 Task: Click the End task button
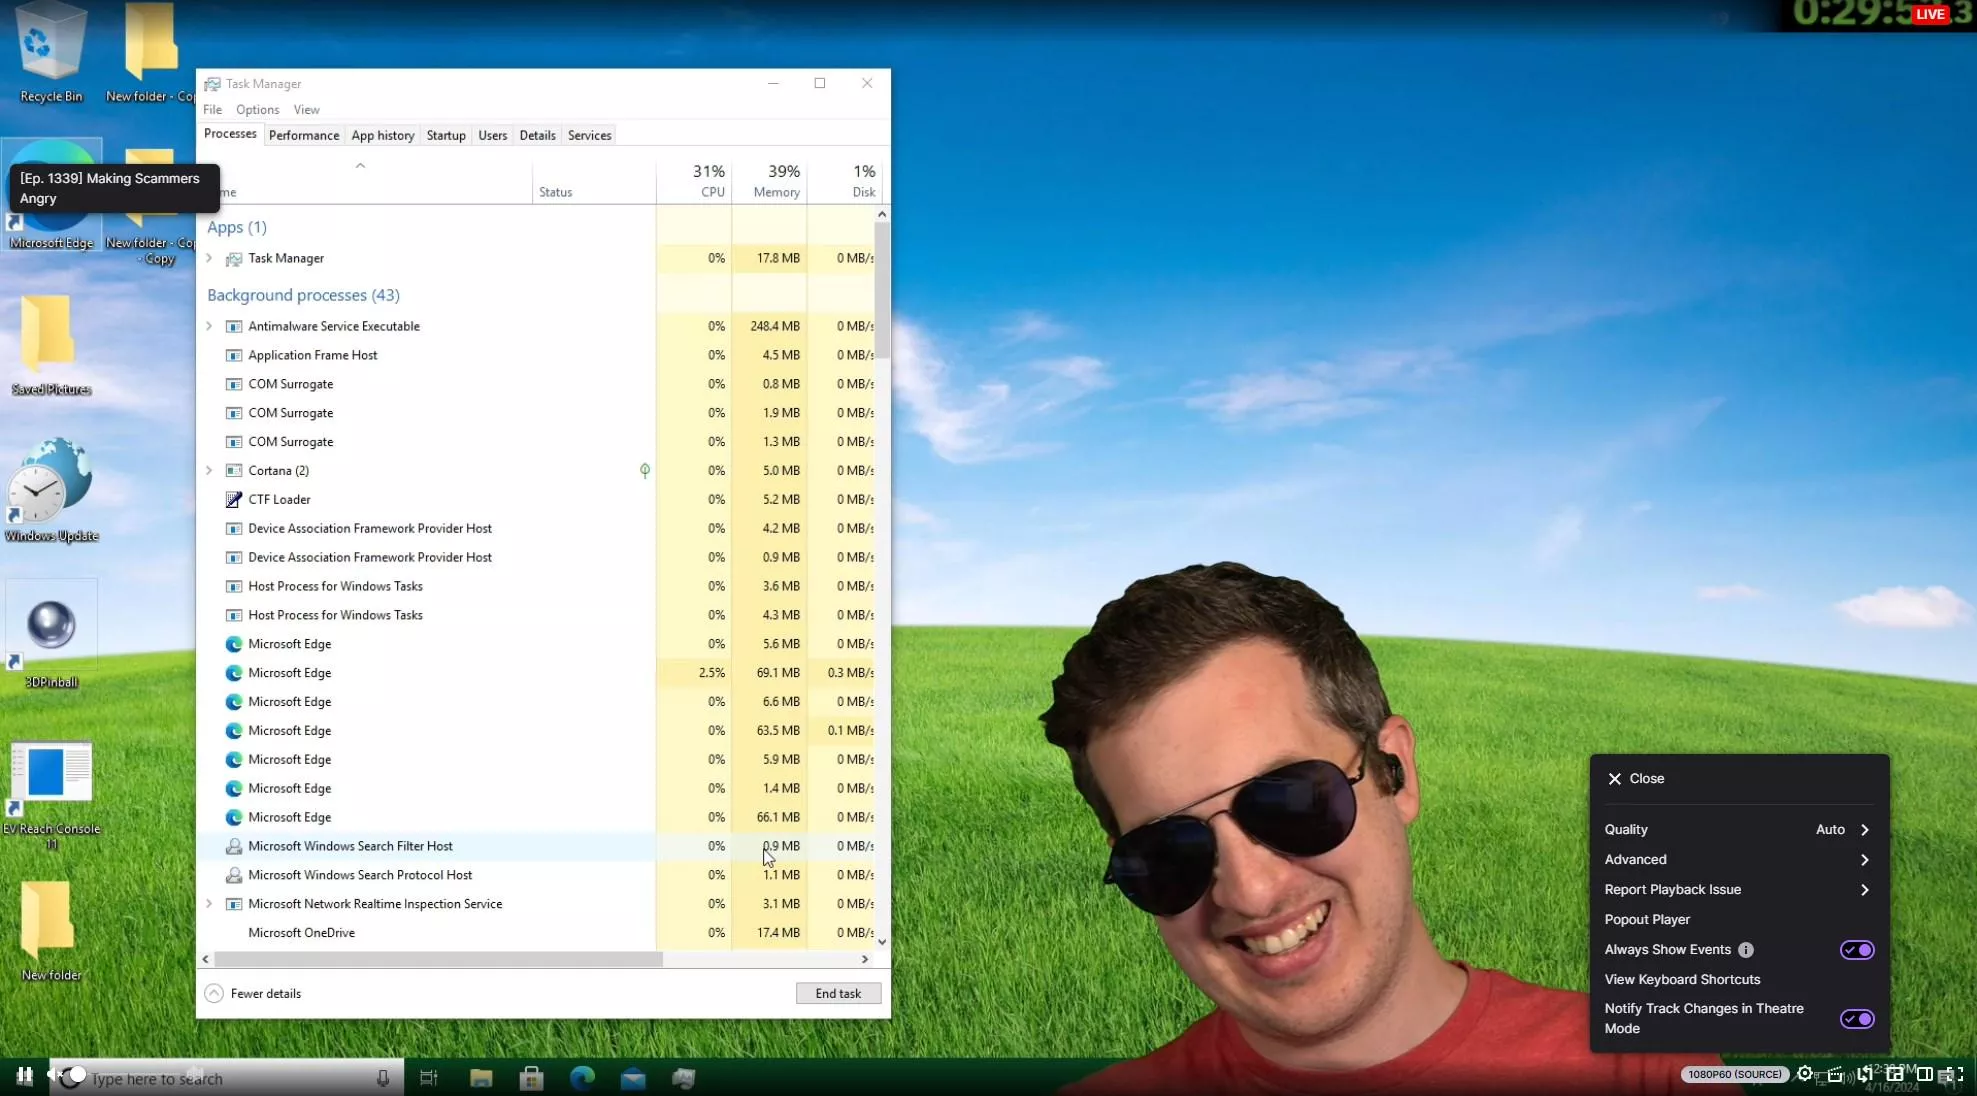pyautogui.click(x=838, y=993)
